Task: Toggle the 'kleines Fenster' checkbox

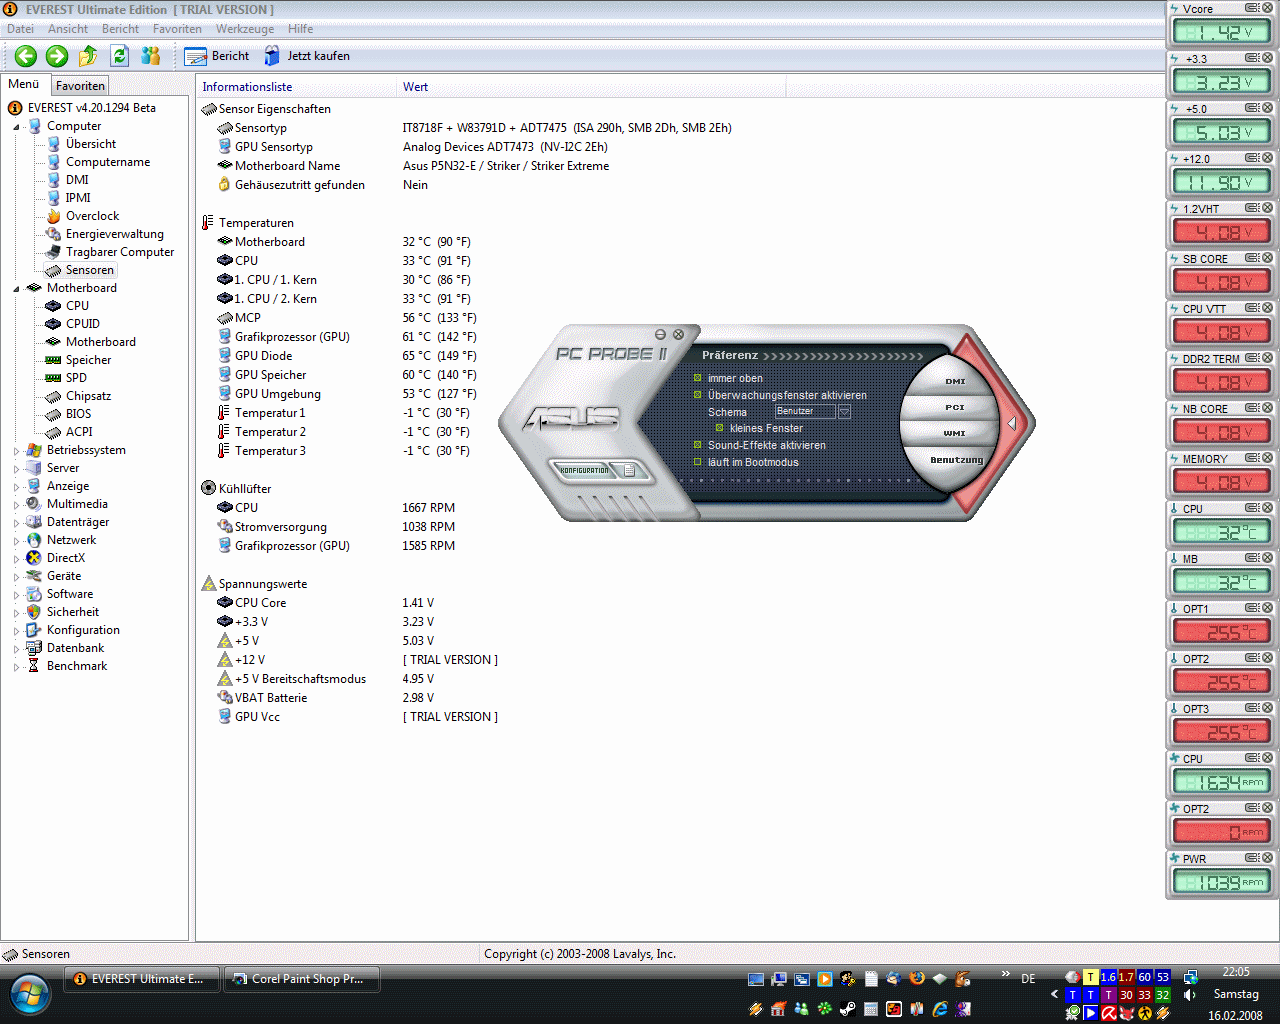Action: coord(719,428)
